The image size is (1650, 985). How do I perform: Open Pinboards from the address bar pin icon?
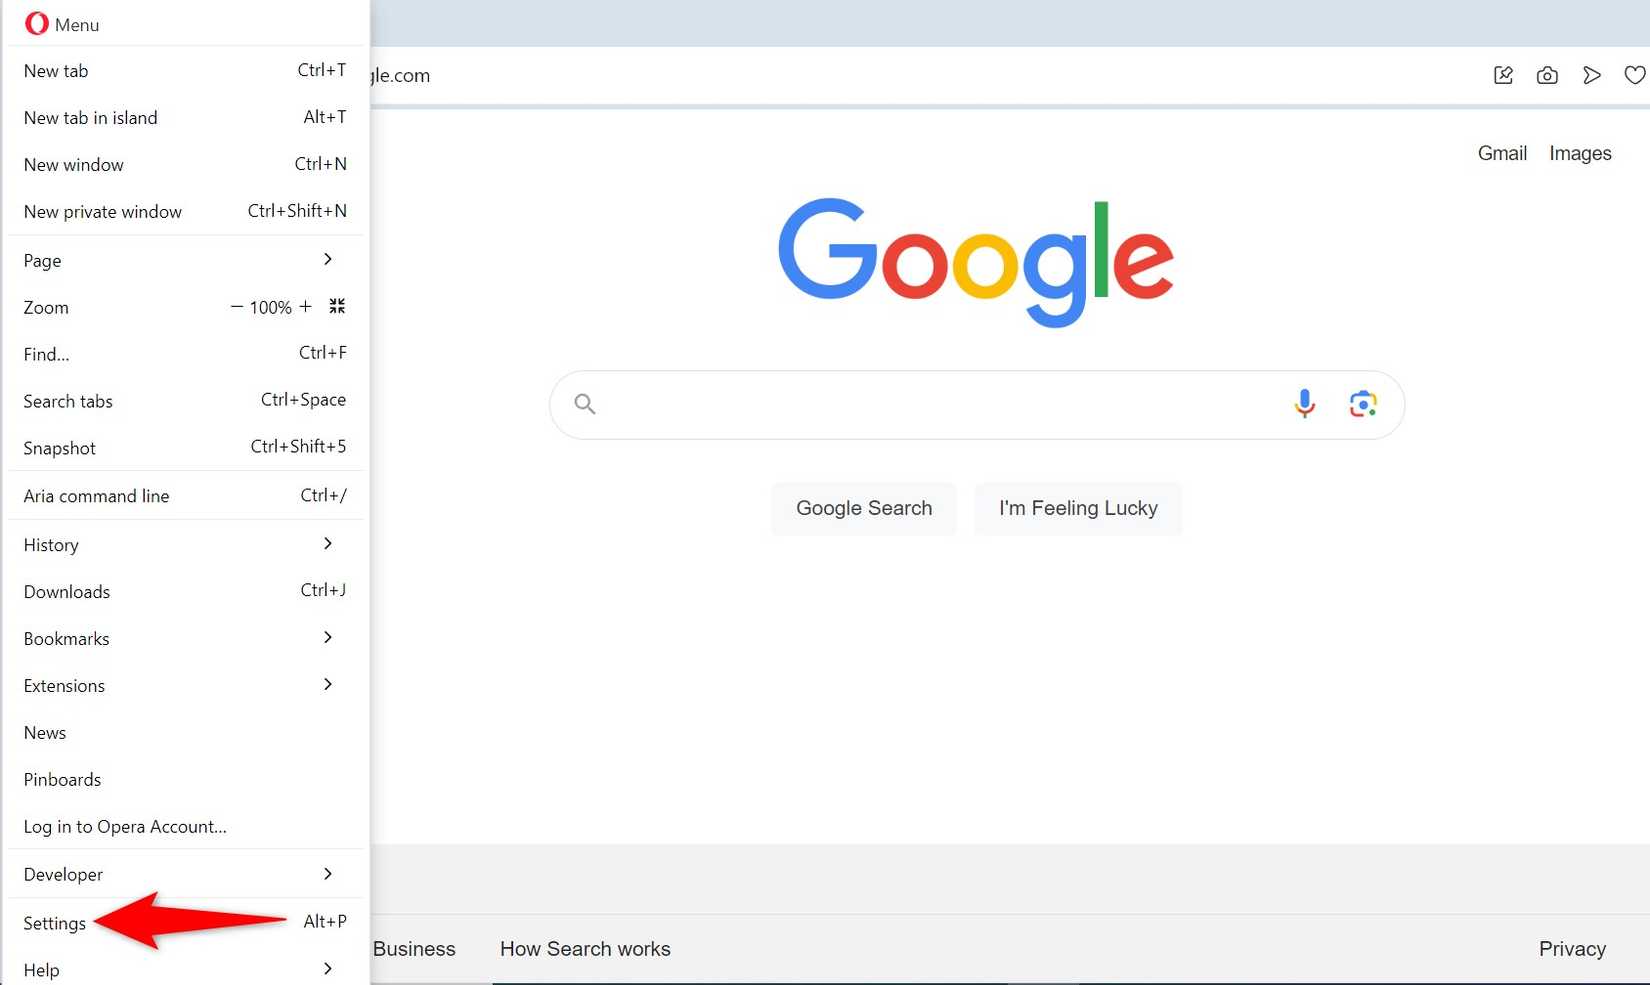1503,75
